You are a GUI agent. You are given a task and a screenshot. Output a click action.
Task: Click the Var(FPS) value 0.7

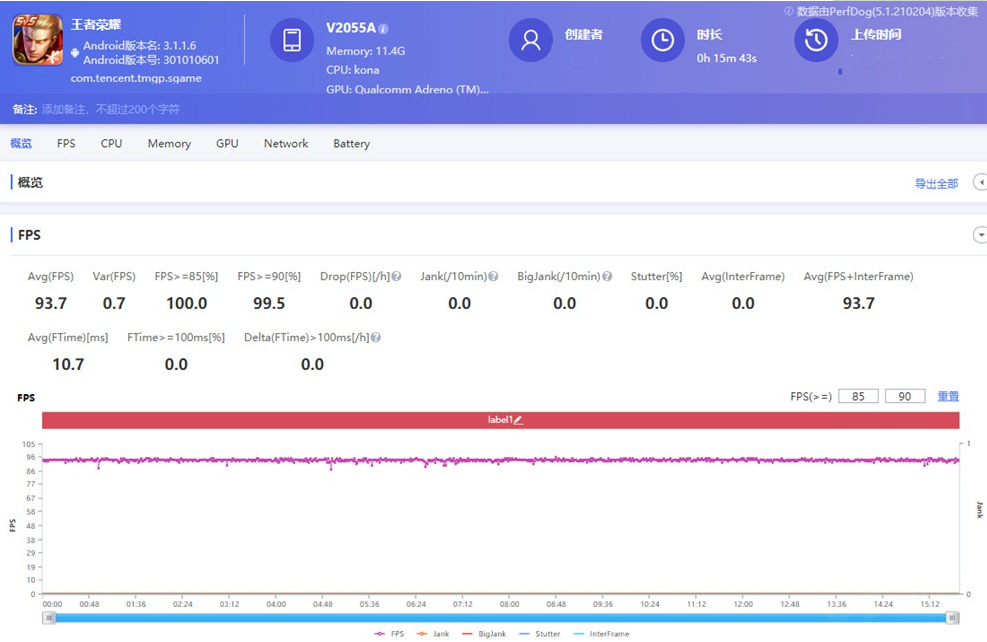[x=114, y=303]
